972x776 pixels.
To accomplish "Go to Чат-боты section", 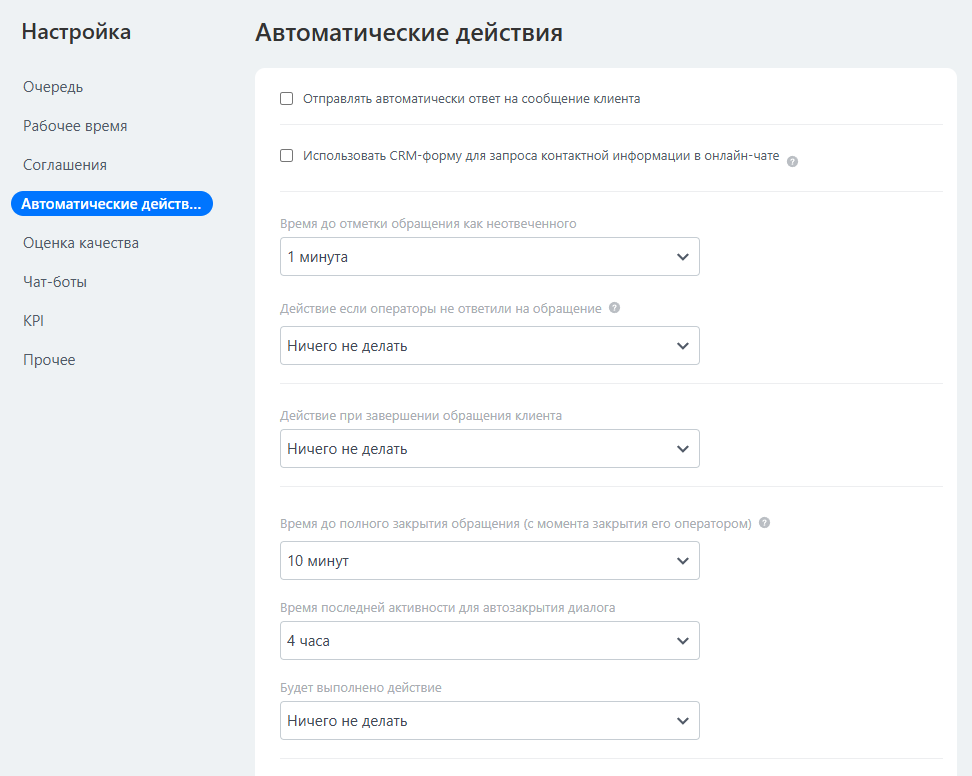I will [55, 282].
